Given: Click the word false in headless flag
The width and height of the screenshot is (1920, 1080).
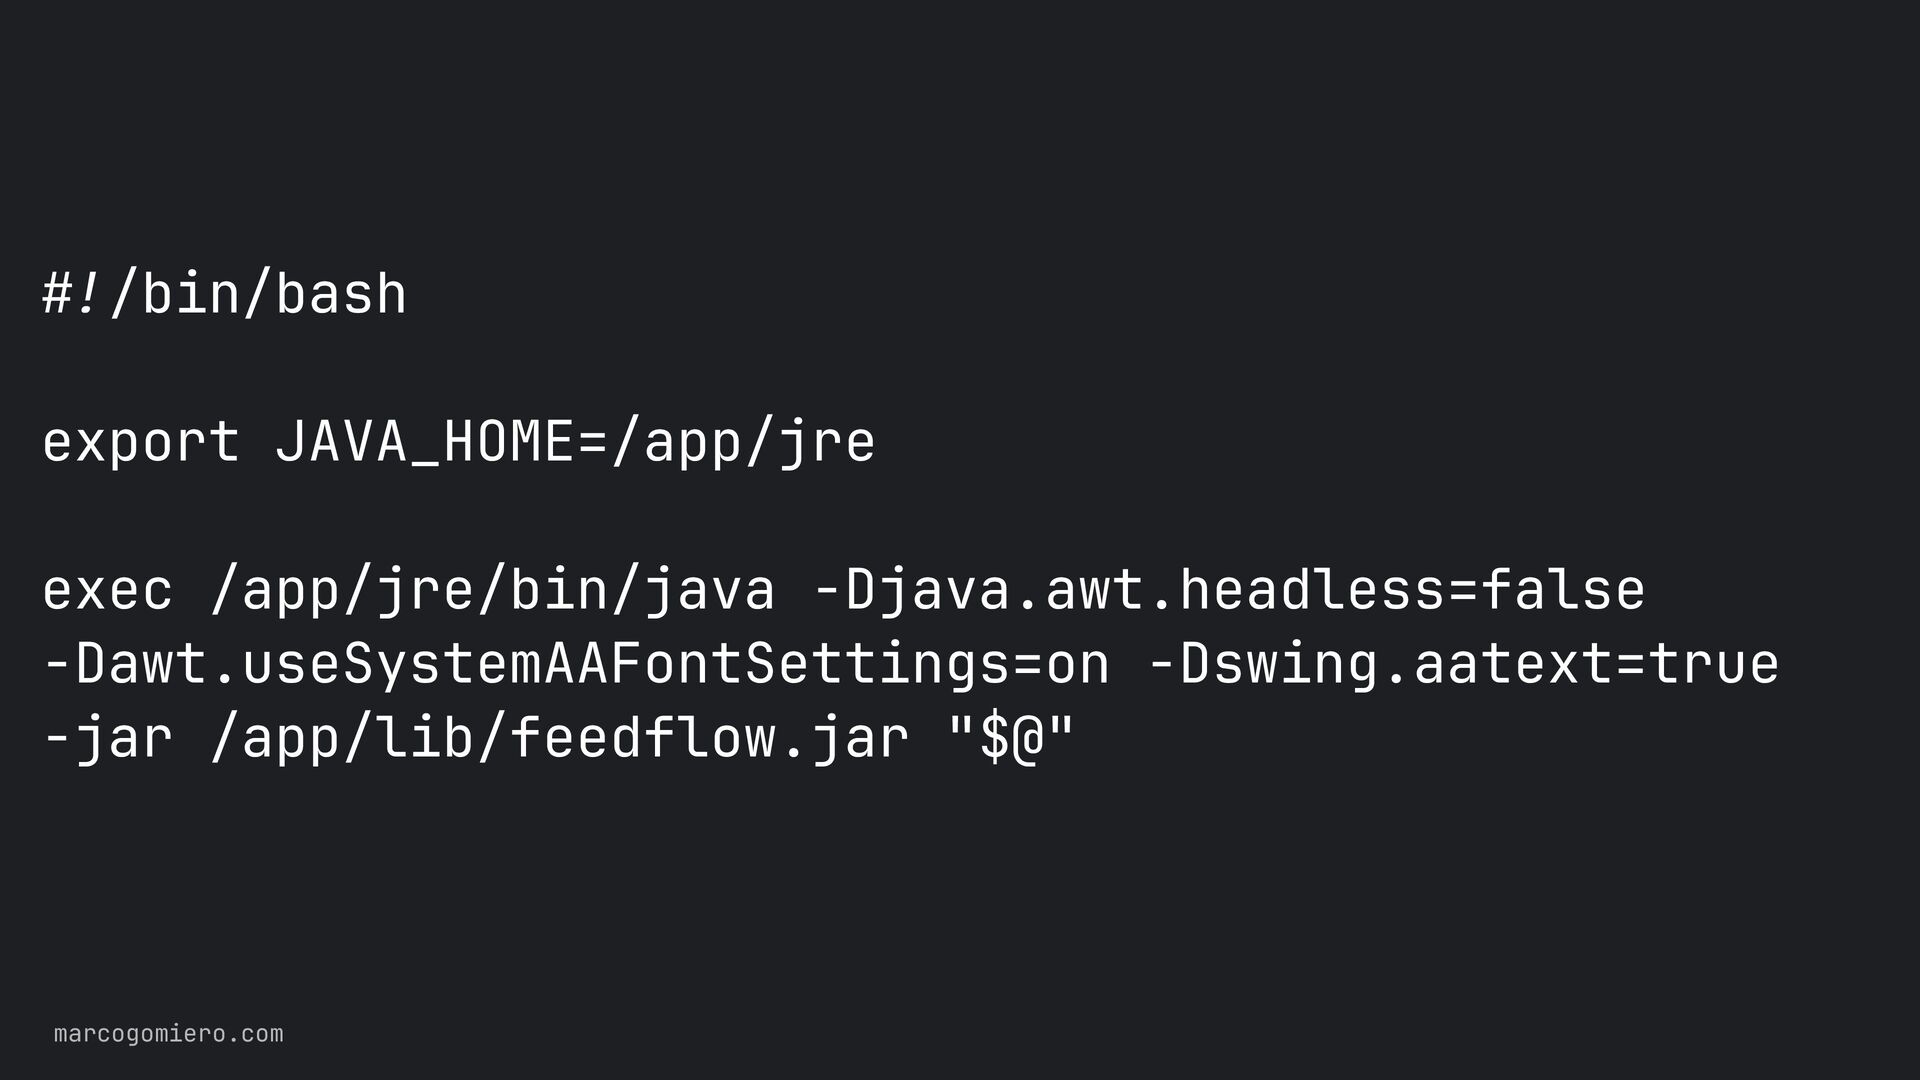Looking at the screenshot, I should [1563, 588].
